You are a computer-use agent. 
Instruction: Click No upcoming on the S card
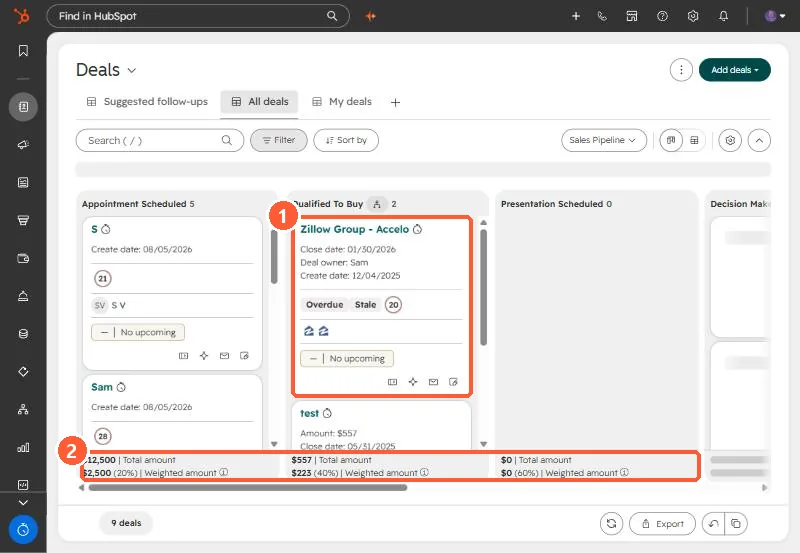point(138,332)
